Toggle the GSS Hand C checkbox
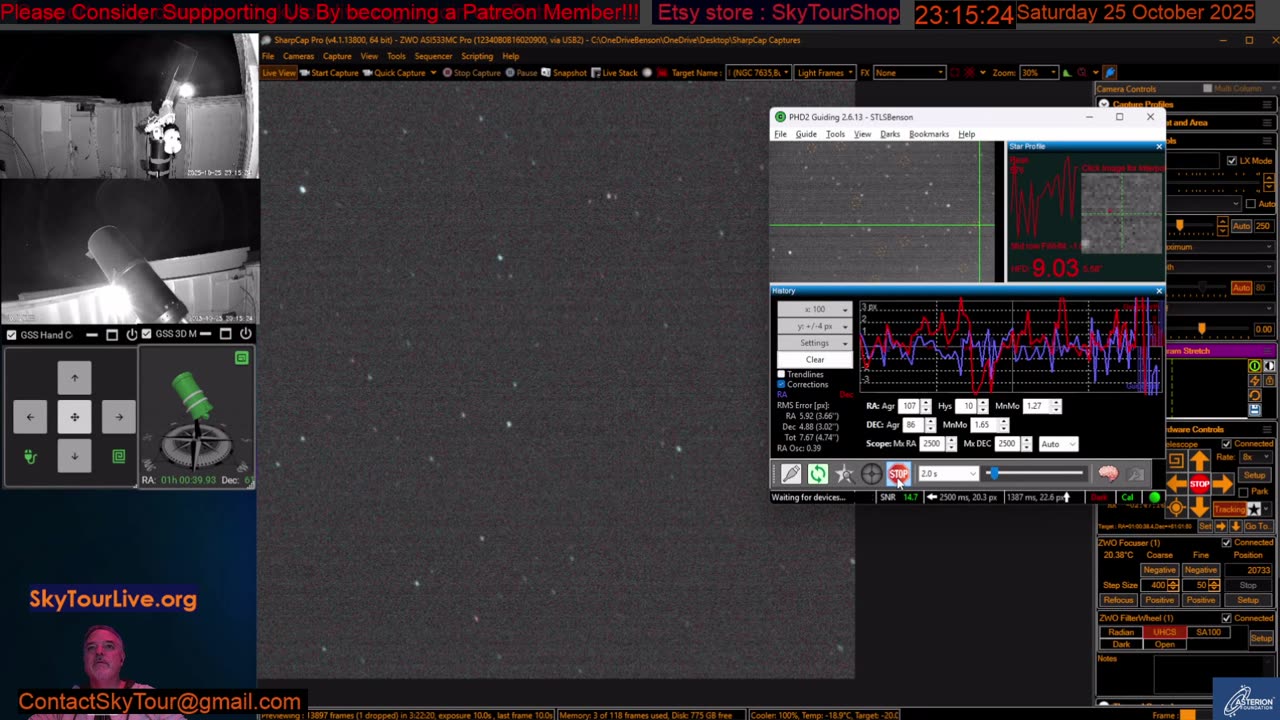The image size is (1280, 720). click(x=12, y=334)
